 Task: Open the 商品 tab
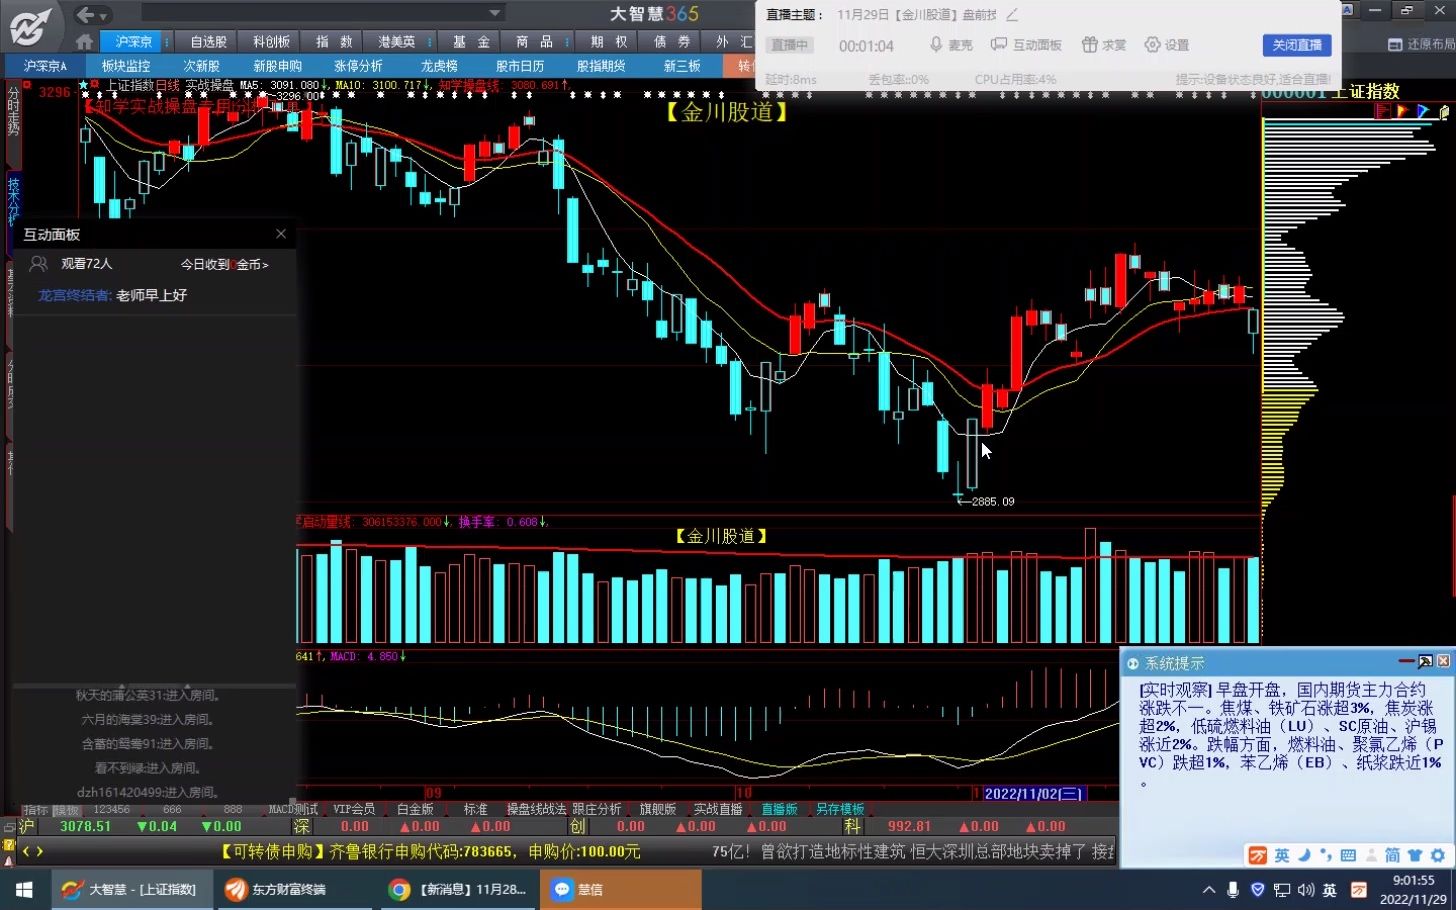pyautogui.click(x=534, y=42)
